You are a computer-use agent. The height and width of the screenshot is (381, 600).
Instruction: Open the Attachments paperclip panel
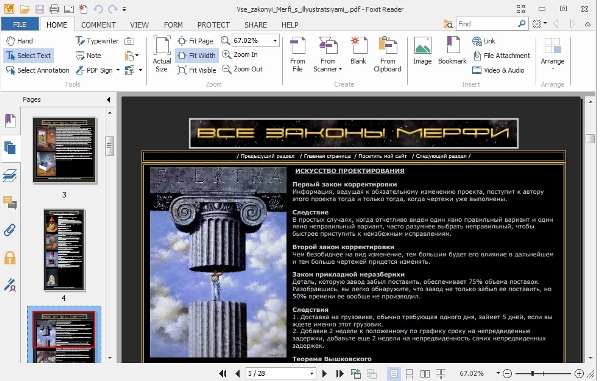click(x=10, y=230)
